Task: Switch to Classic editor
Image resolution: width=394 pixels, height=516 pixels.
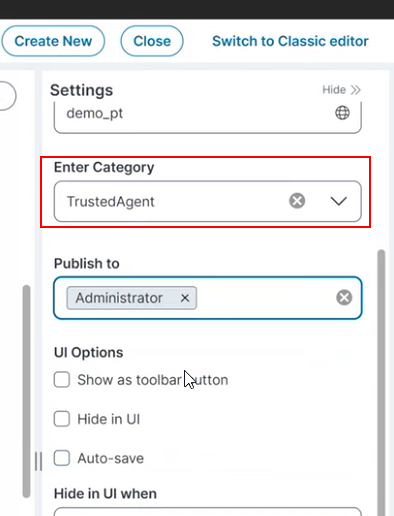Action: click(290, 41)
